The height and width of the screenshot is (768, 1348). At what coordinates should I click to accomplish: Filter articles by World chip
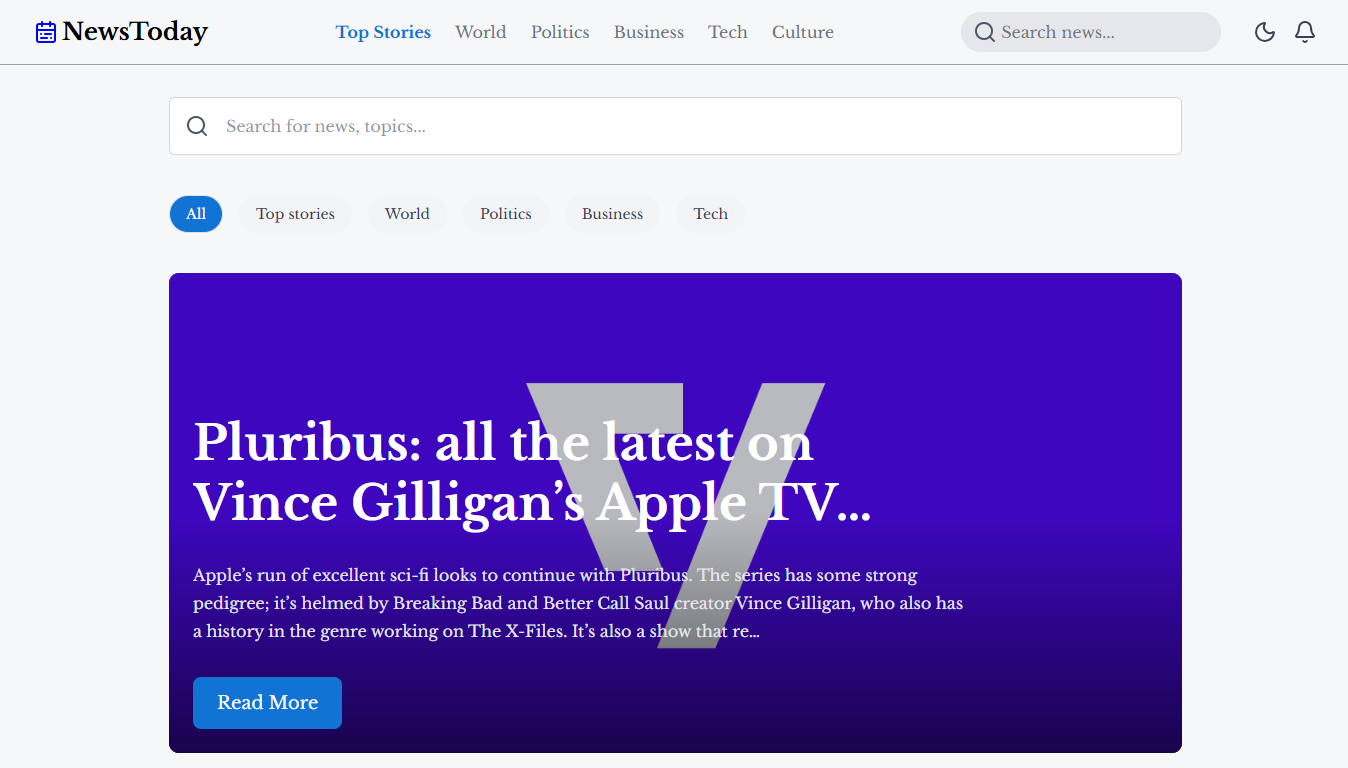[407, 214]
